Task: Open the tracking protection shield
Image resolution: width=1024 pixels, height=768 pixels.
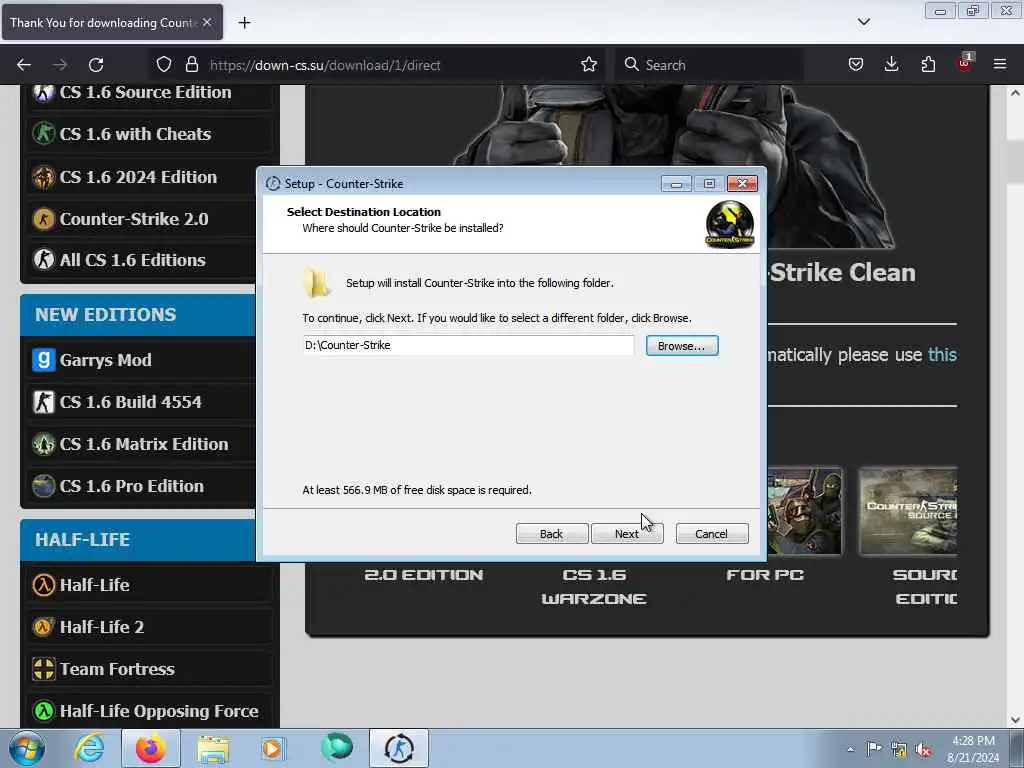Action: coord(164,65)
